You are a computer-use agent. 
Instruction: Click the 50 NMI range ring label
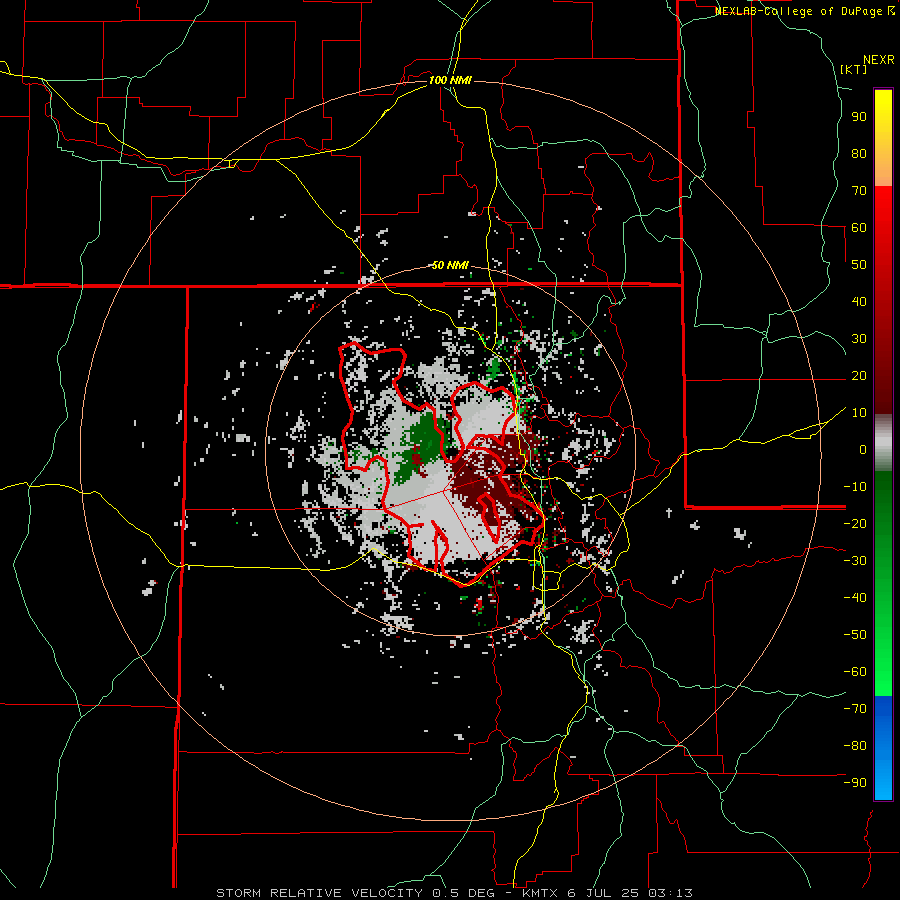(x=450, y=265)
